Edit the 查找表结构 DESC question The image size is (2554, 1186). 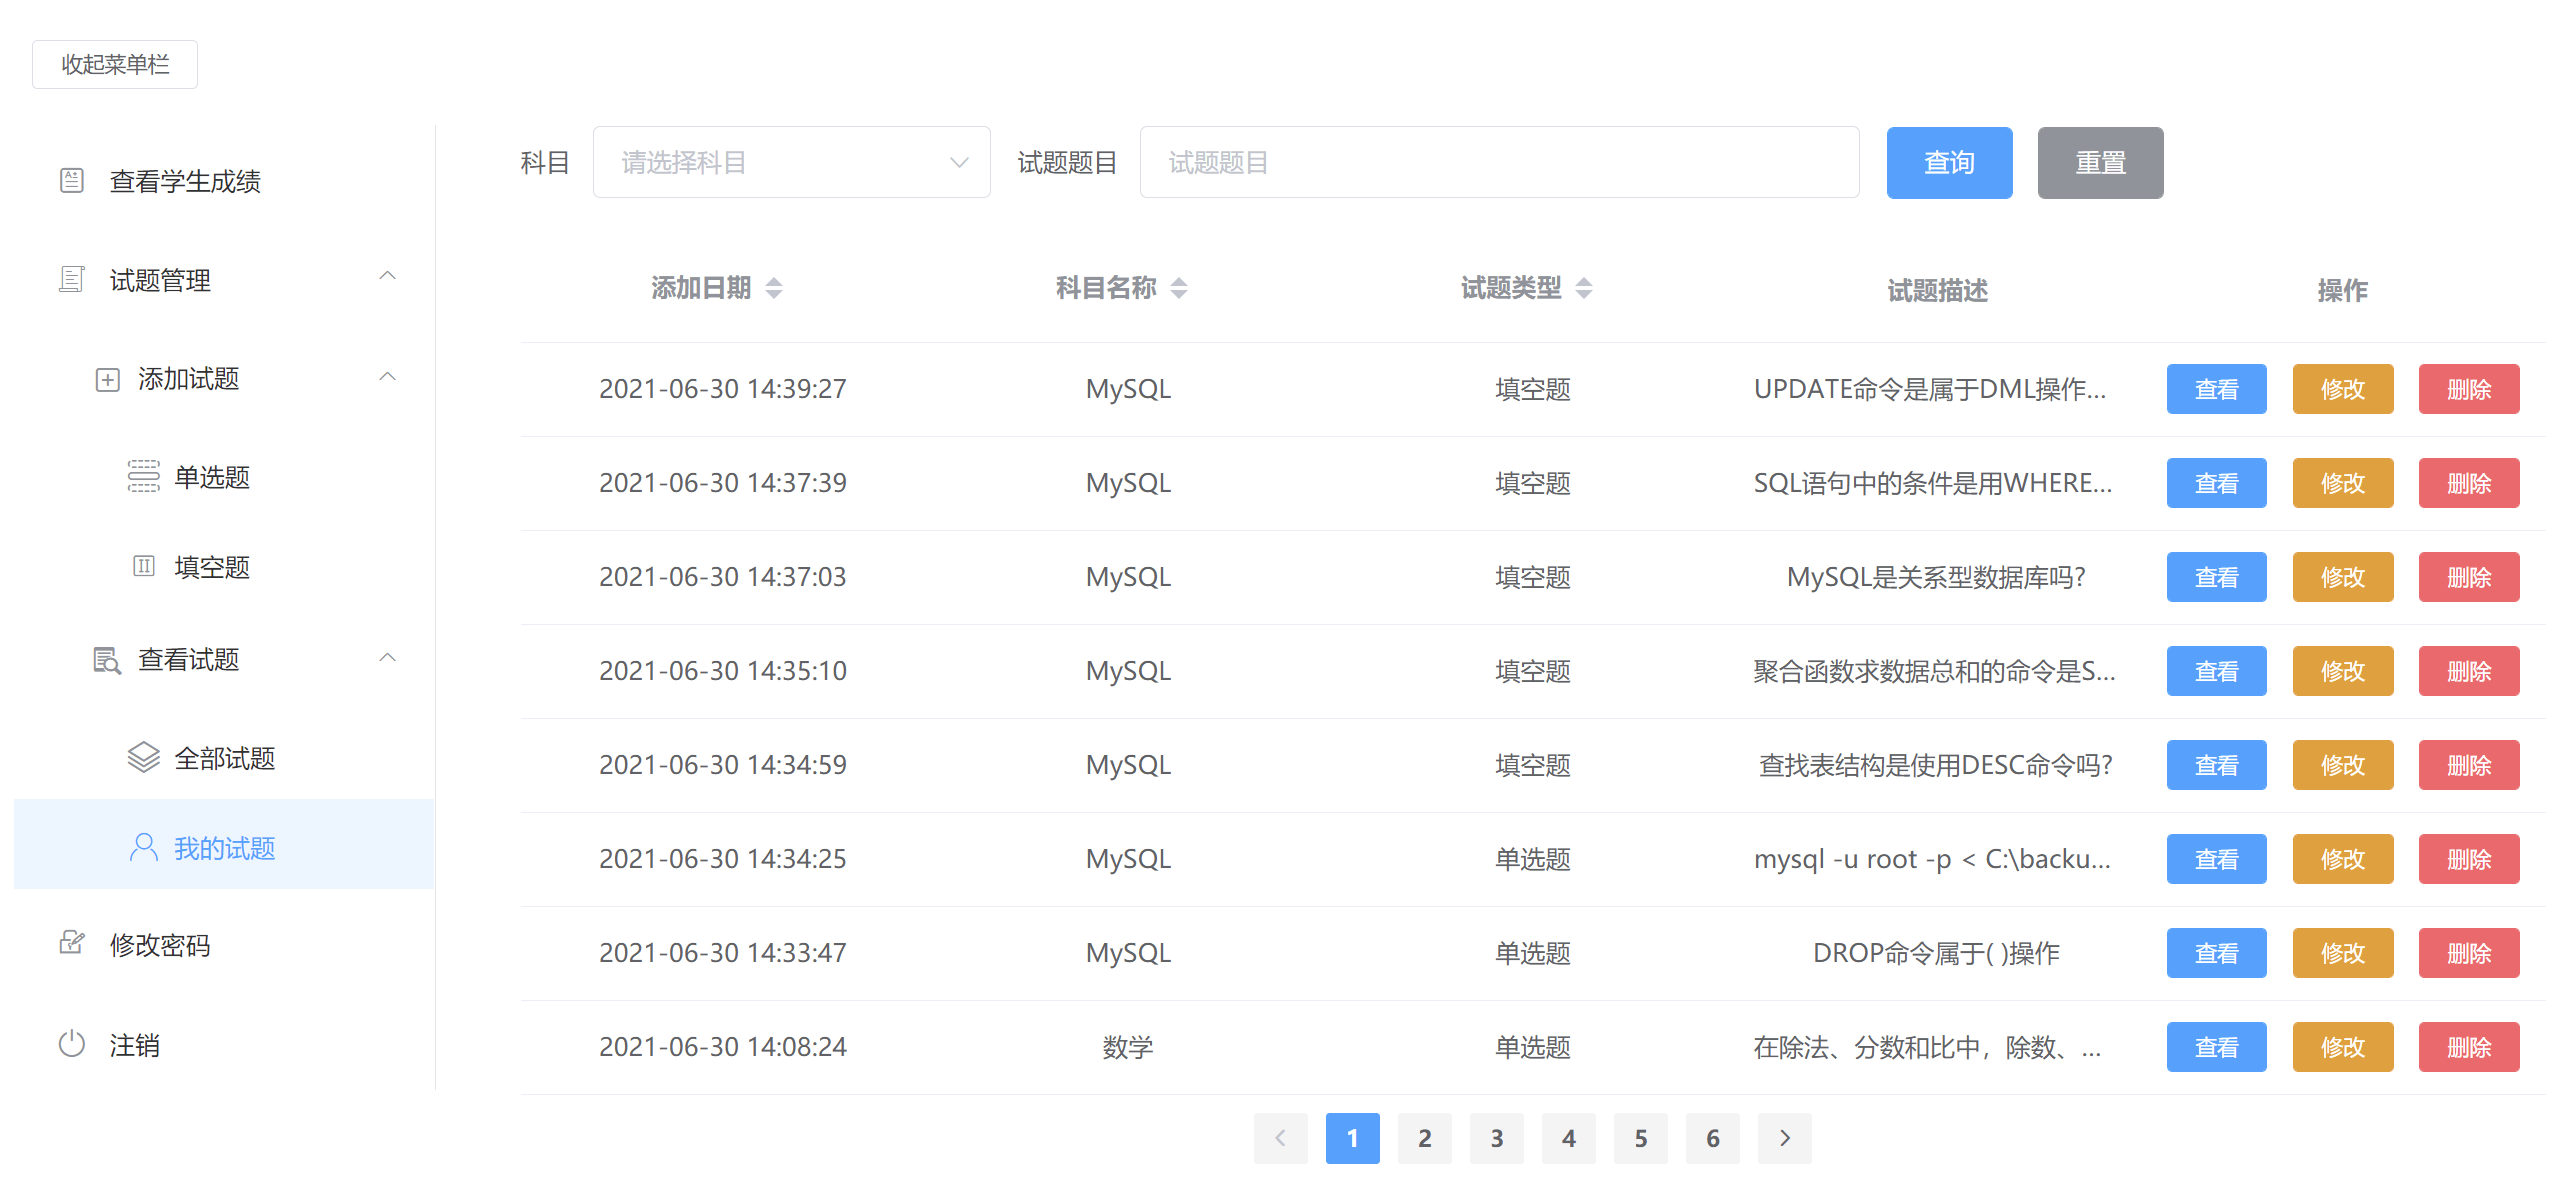tap(2343, 765)
